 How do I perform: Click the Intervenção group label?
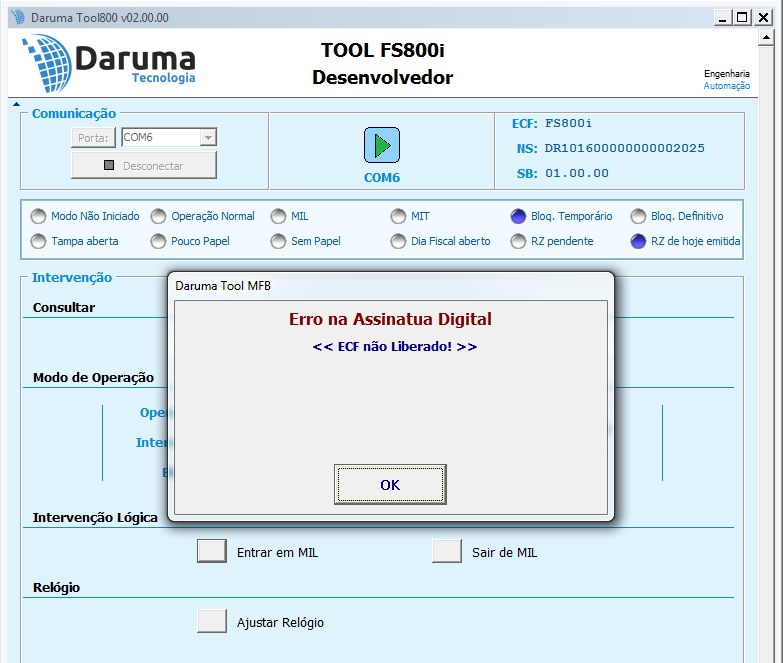pos(72,278)
